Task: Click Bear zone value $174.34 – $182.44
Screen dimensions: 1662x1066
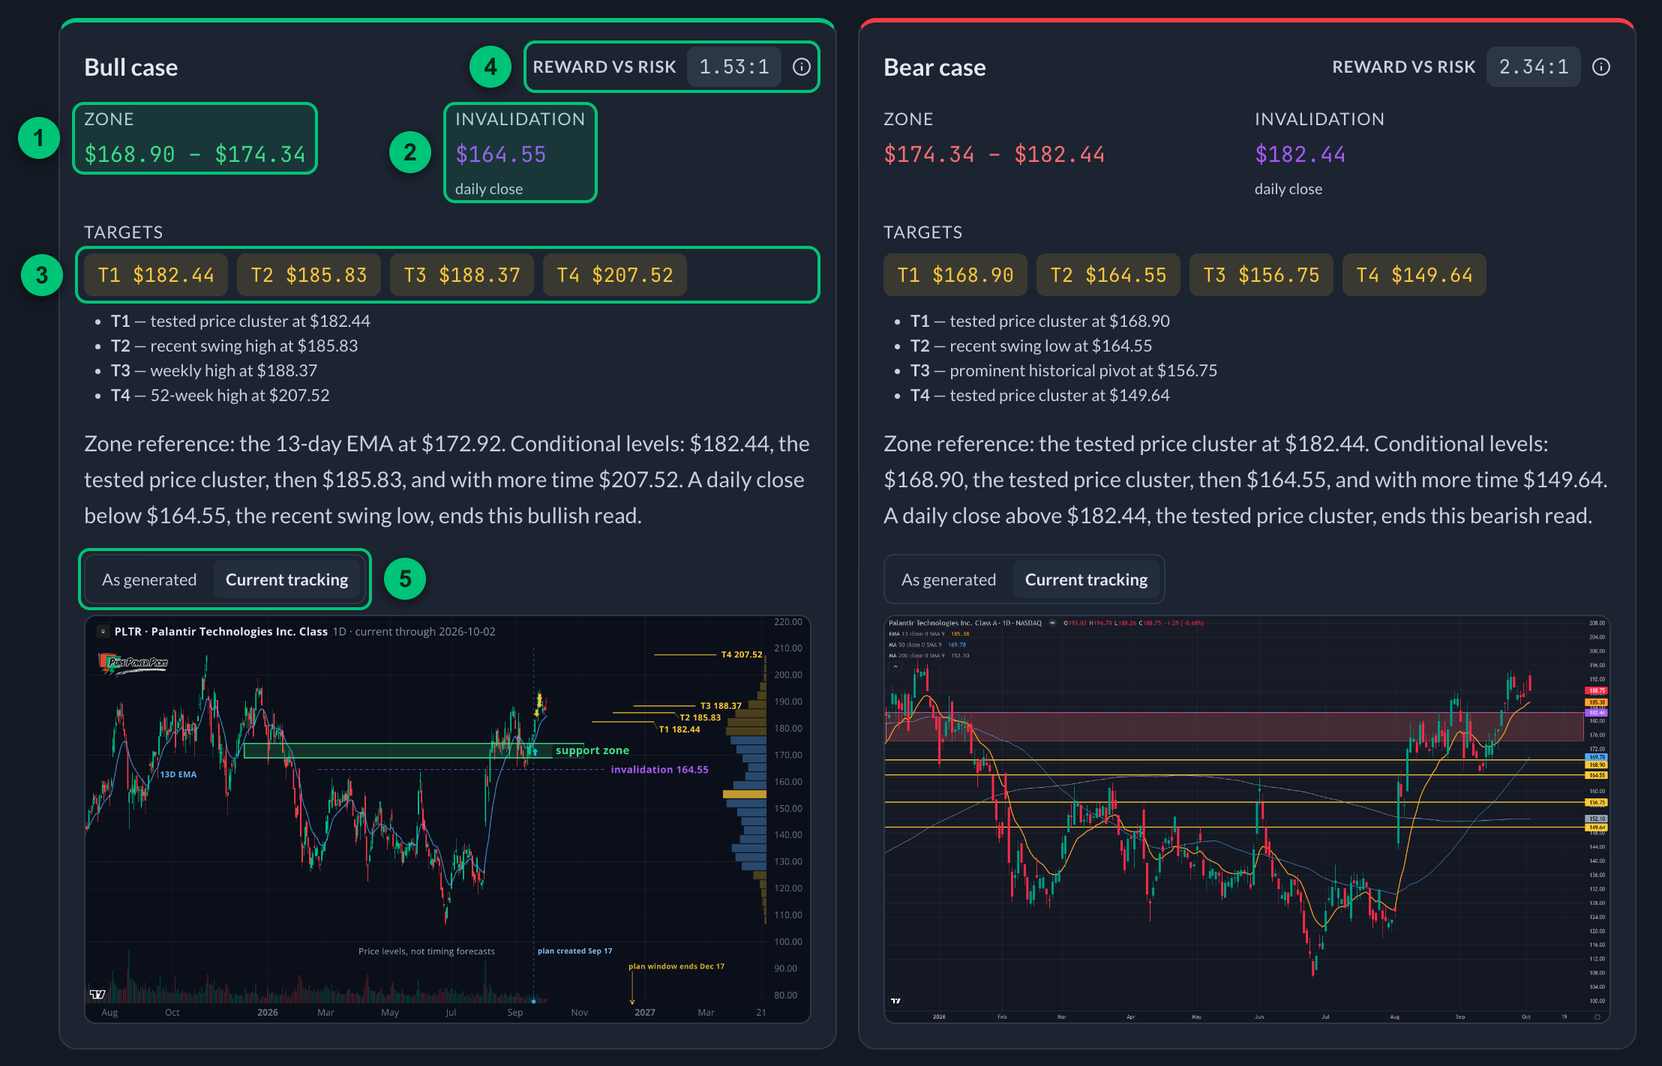Action: (994, 155)
